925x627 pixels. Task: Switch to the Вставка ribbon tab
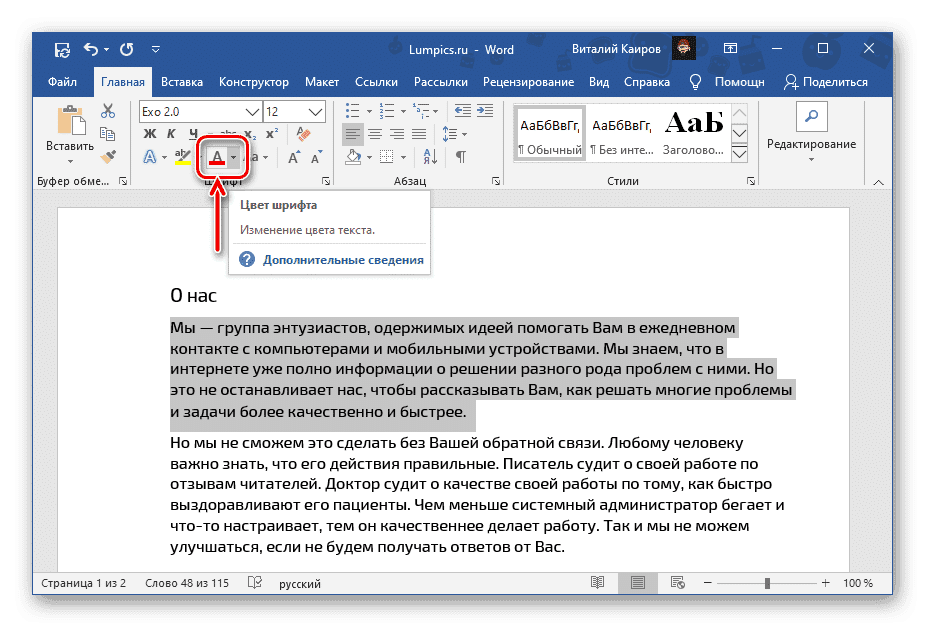coord(181,82)
